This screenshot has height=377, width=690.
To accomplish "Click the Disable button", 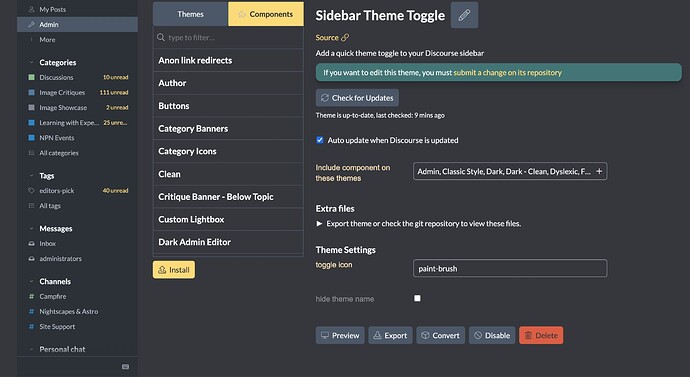I will (x=492, y=335).
